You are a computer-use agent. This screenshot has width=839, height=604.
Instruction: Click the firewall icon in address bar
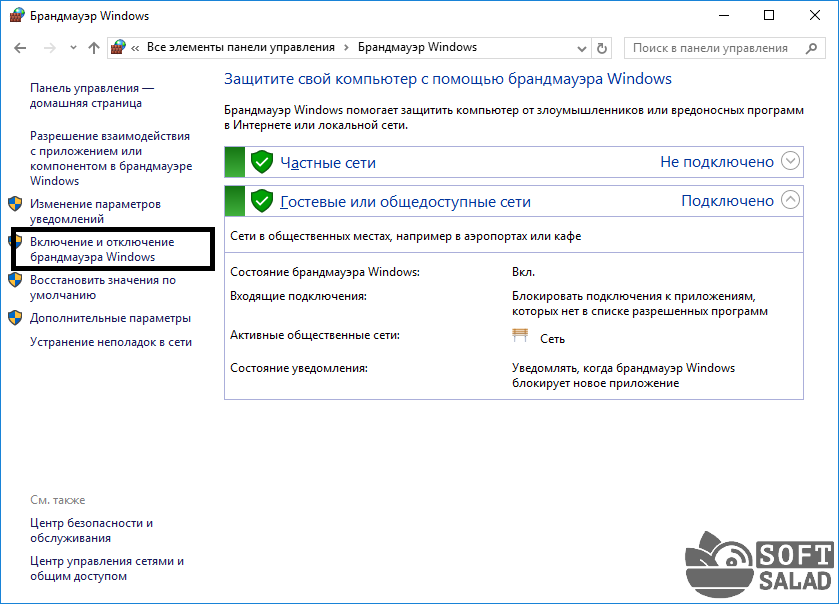[x=118, y=48]
